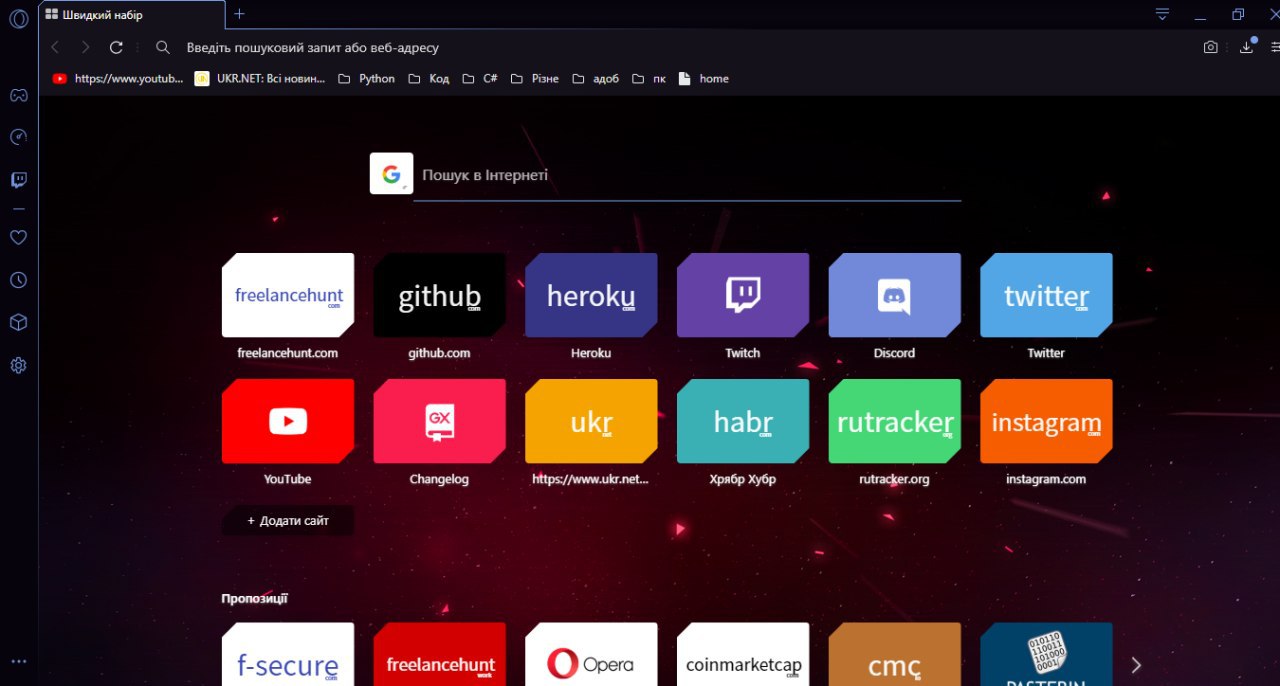Open the Pastebin suggestion tile
This screenshot has height=686, width=1280.
pos(1046,655)
